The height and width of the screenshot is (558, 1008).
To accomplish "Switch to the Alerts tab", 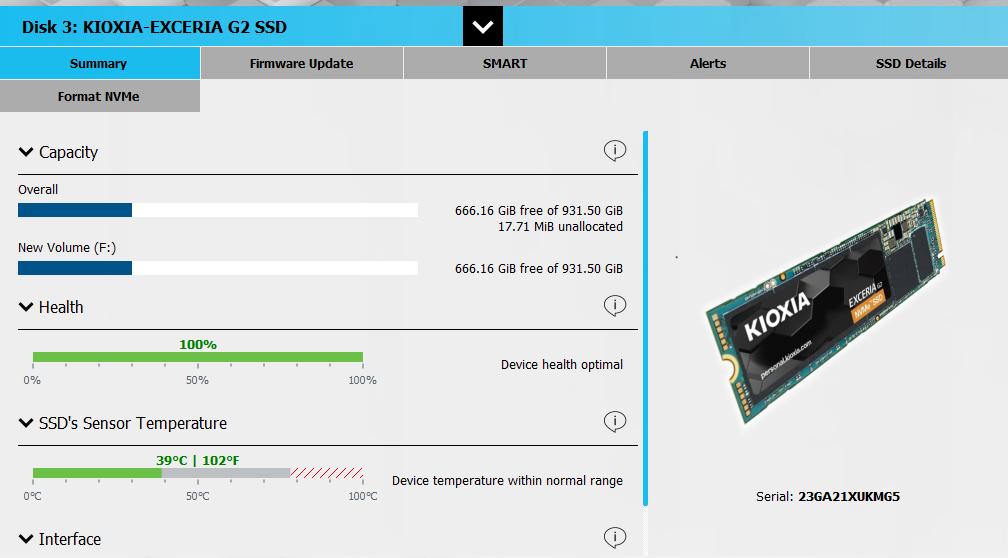I will click(708, 63).
